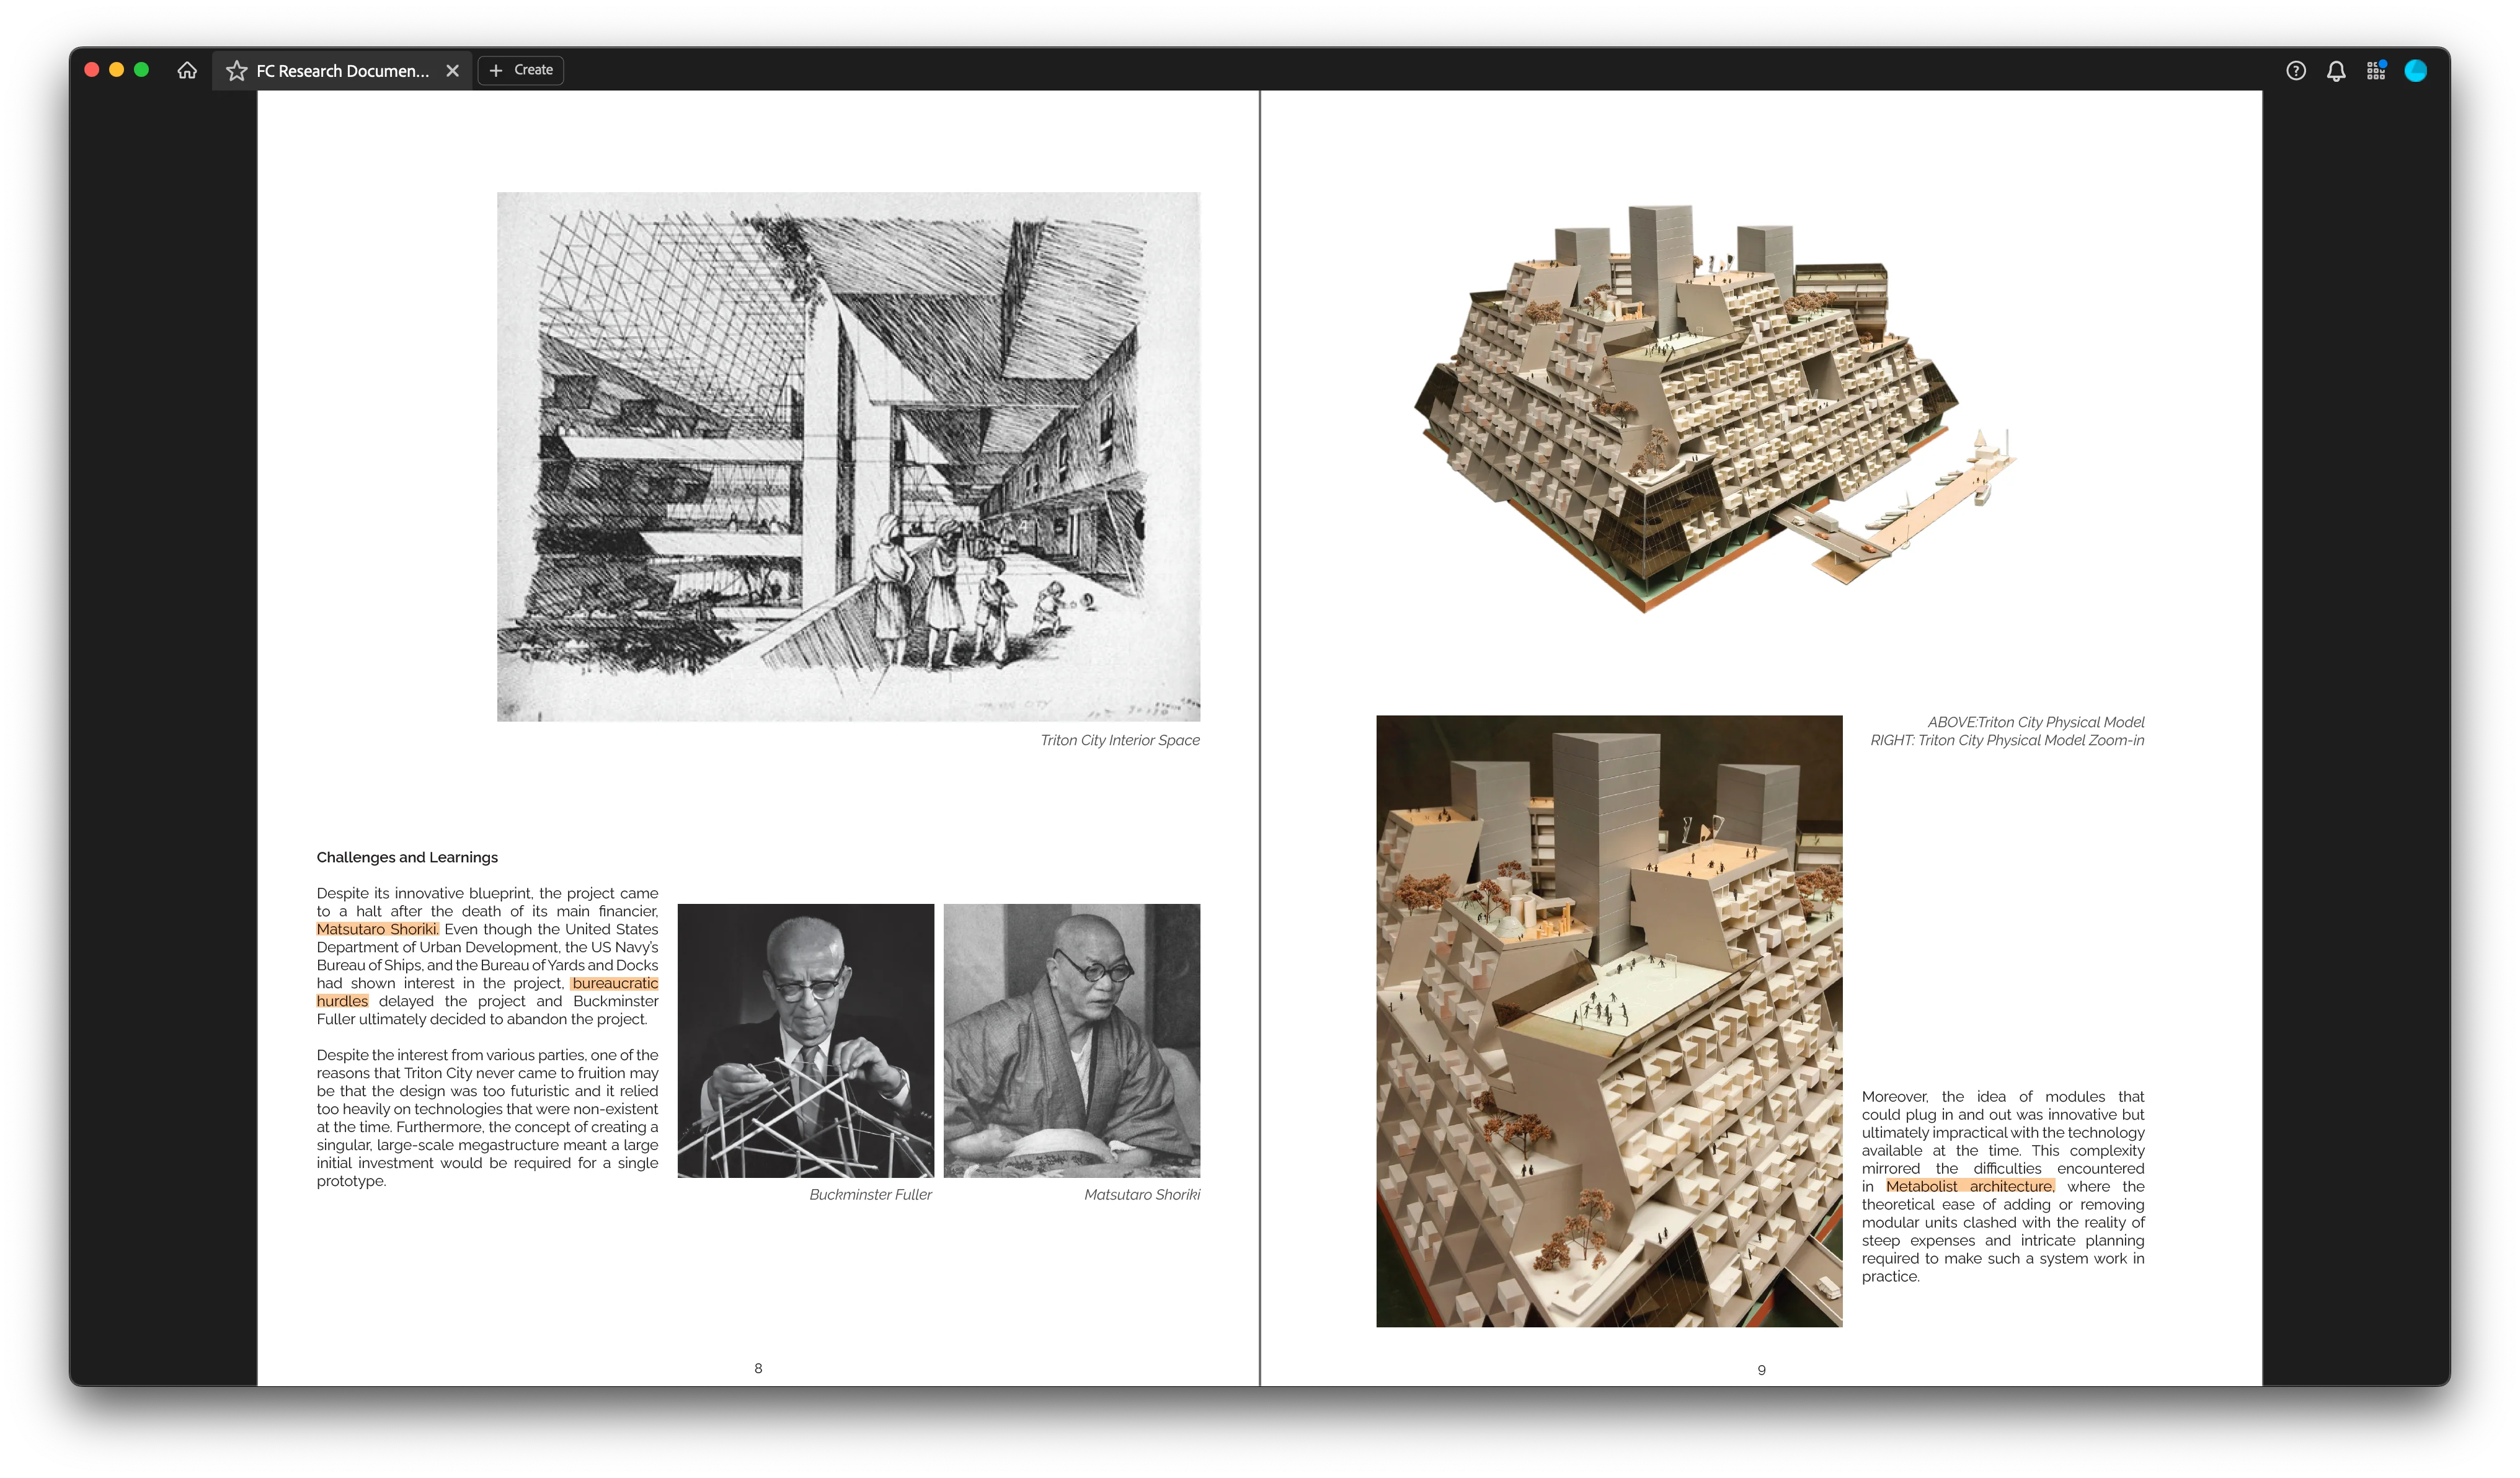This screenshot has width=2520, height=1478.
Task: Open the notifications bell
Action: pyautogui.click(x=2336, y=71)
